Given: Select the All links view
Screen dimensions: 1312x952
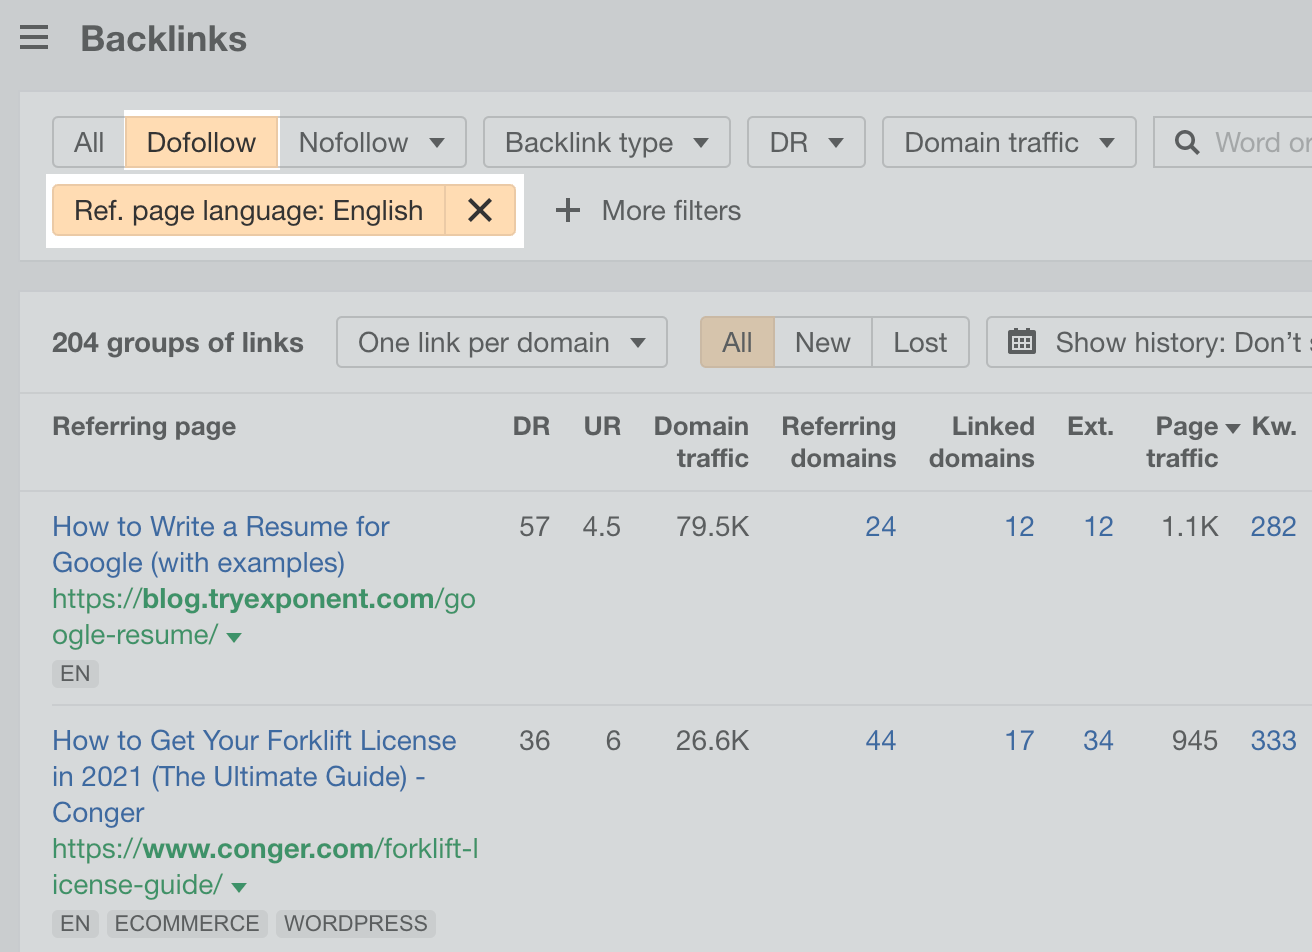Looking at the screenshot, I should [x=737, y=342].
